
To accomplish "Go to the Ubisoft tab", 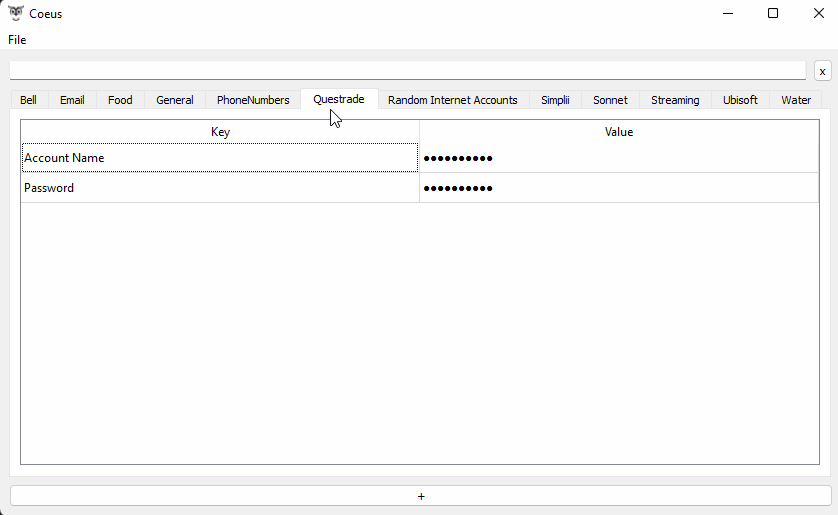I will [x=740, y=100].
